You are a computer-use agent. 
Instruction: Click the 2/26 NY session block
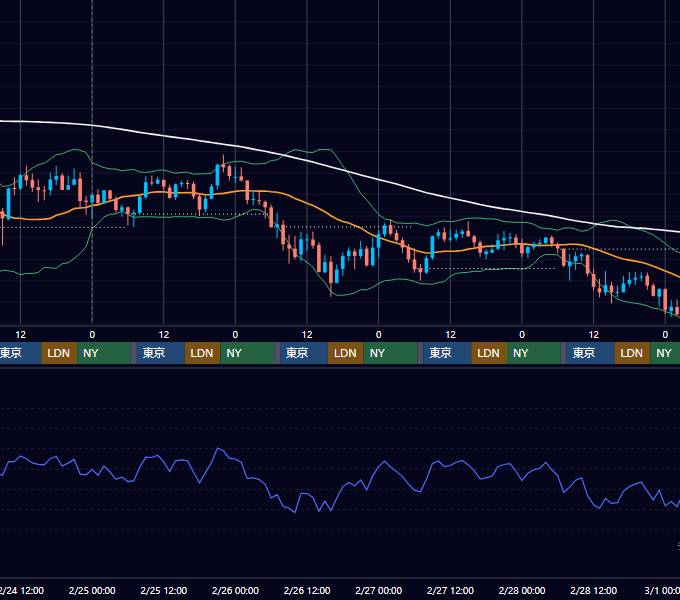pos(390,353)
